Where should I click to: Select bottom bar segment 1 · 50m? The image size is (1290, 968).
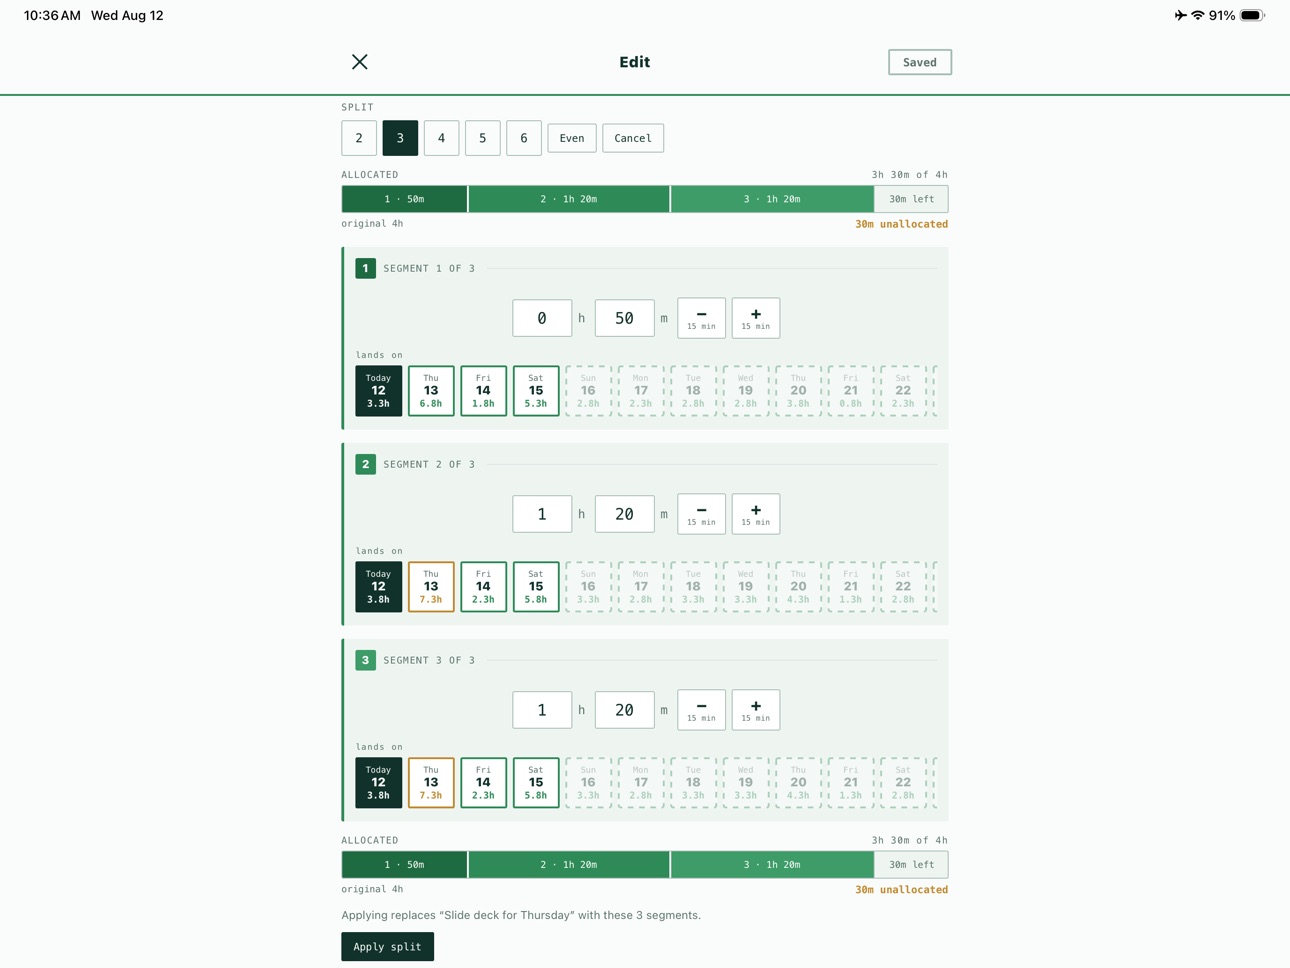tap(404, 865)
